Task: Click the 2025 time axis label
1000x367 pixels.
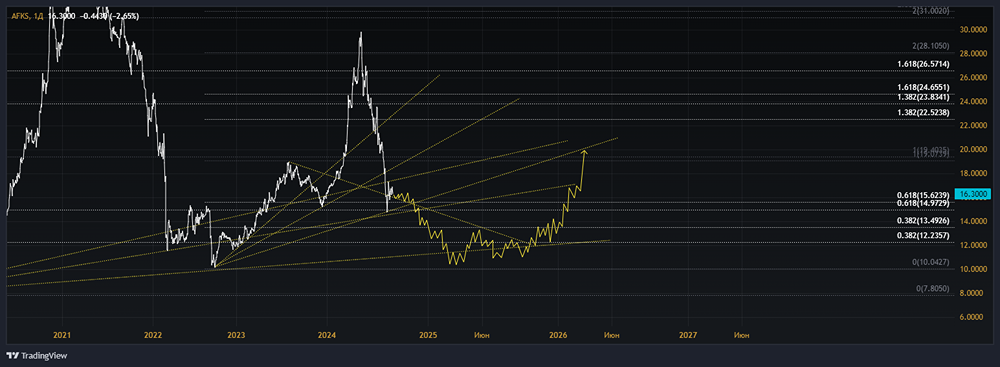Action: [x=428, y=335]
